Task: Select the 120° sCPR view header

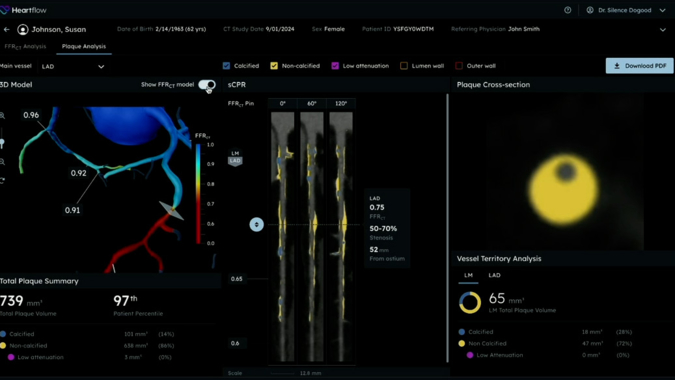Action: point(341,104)
